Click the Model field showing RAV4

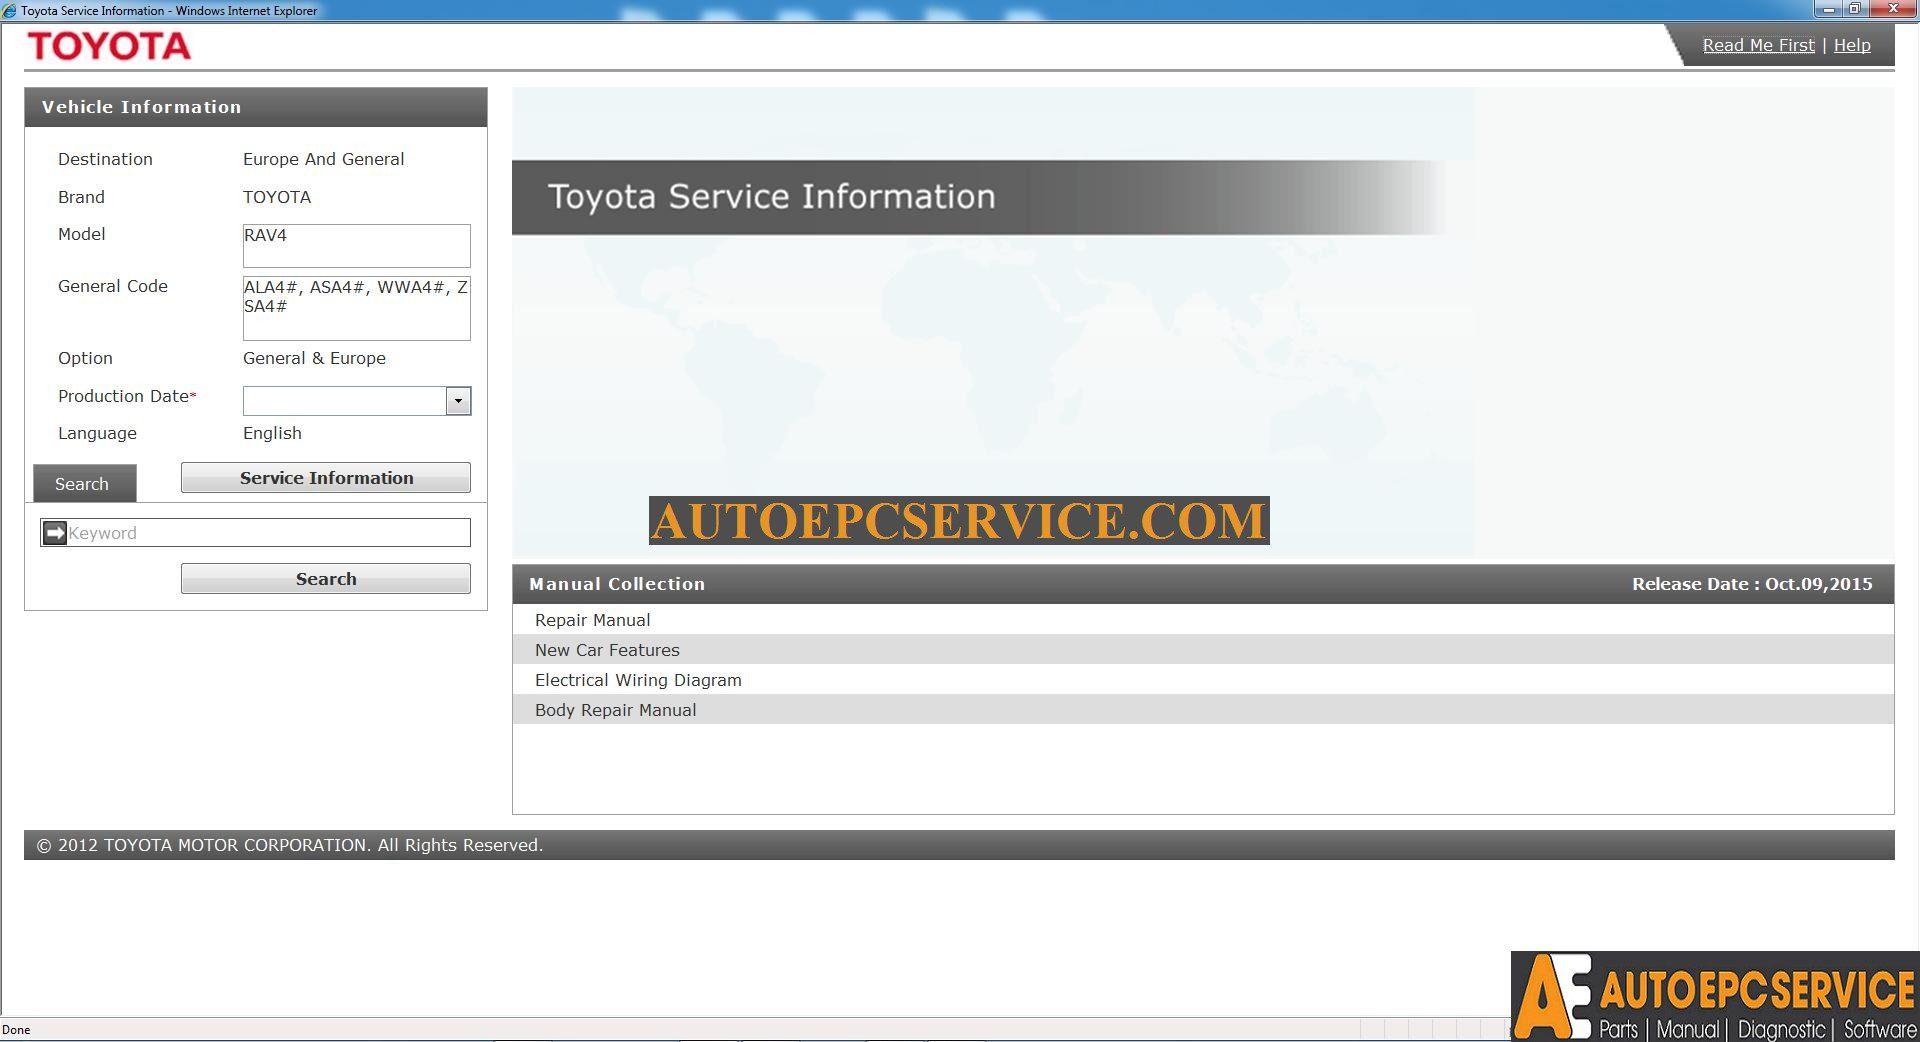click(356, 246)
